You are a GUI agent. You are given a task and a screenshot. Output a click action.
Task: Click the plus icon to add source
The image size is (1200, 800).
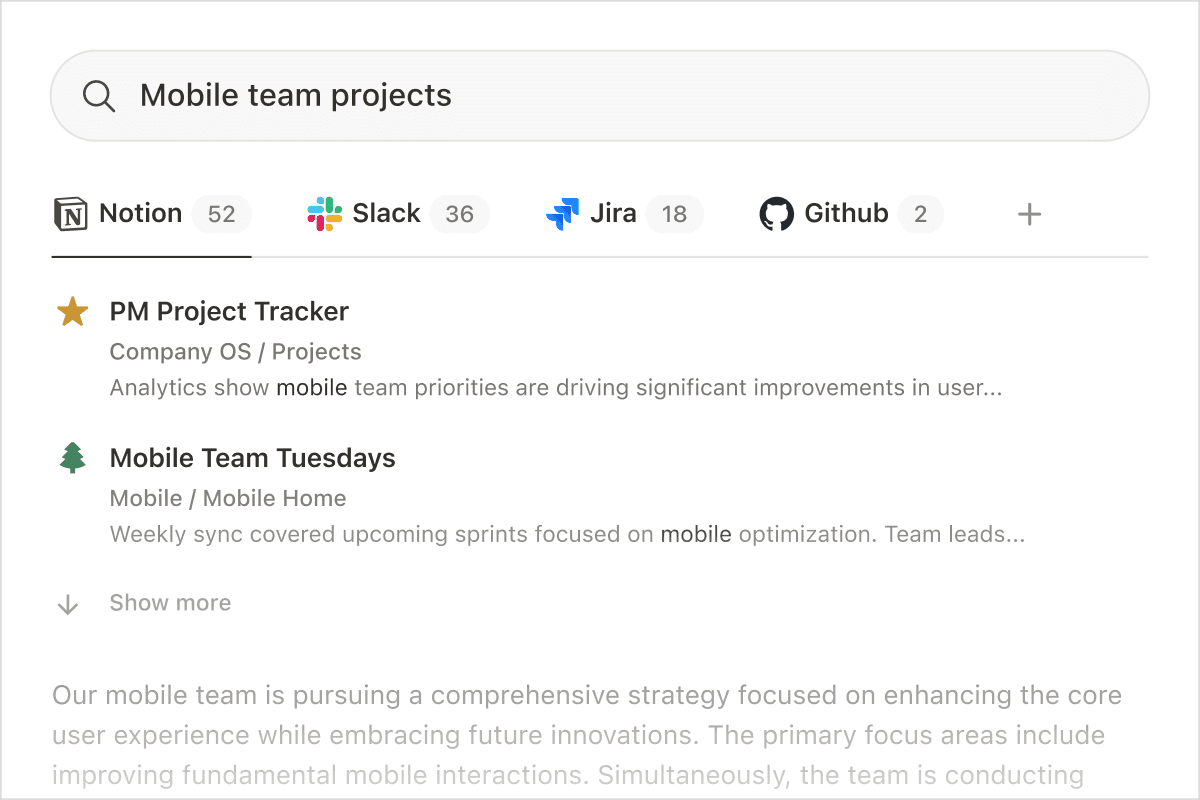pyautogui.click(x=1029, y=214)
